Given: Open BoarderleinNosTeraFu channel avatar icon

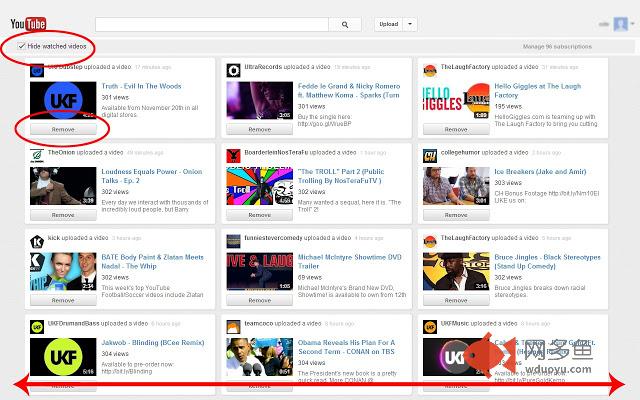Looking at the screenshot, I should pyautogui.click(x=233, y=156).
